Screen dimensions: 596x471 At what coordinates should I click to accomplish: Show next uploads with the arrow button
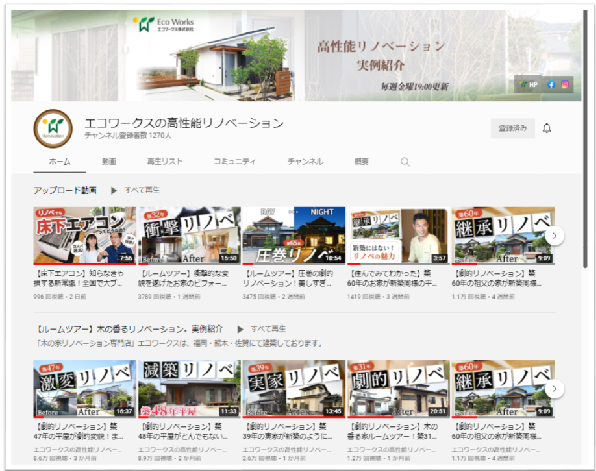[555, 236]
